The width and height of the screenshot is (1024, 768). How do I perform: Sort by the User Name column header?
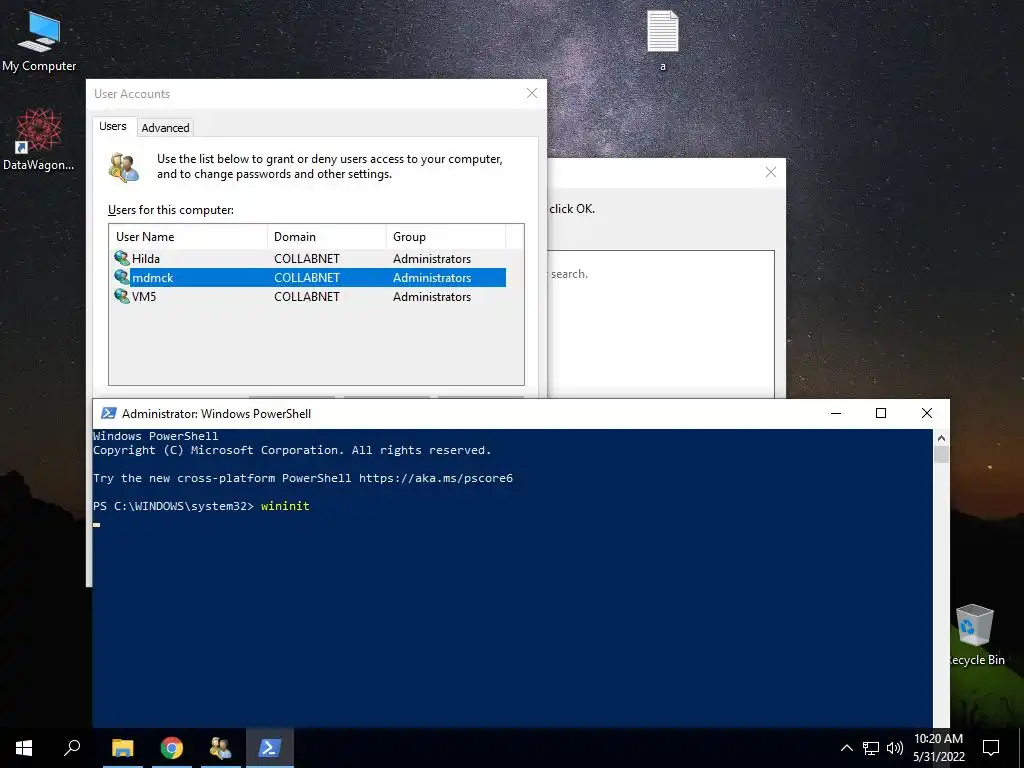(188, 236)
